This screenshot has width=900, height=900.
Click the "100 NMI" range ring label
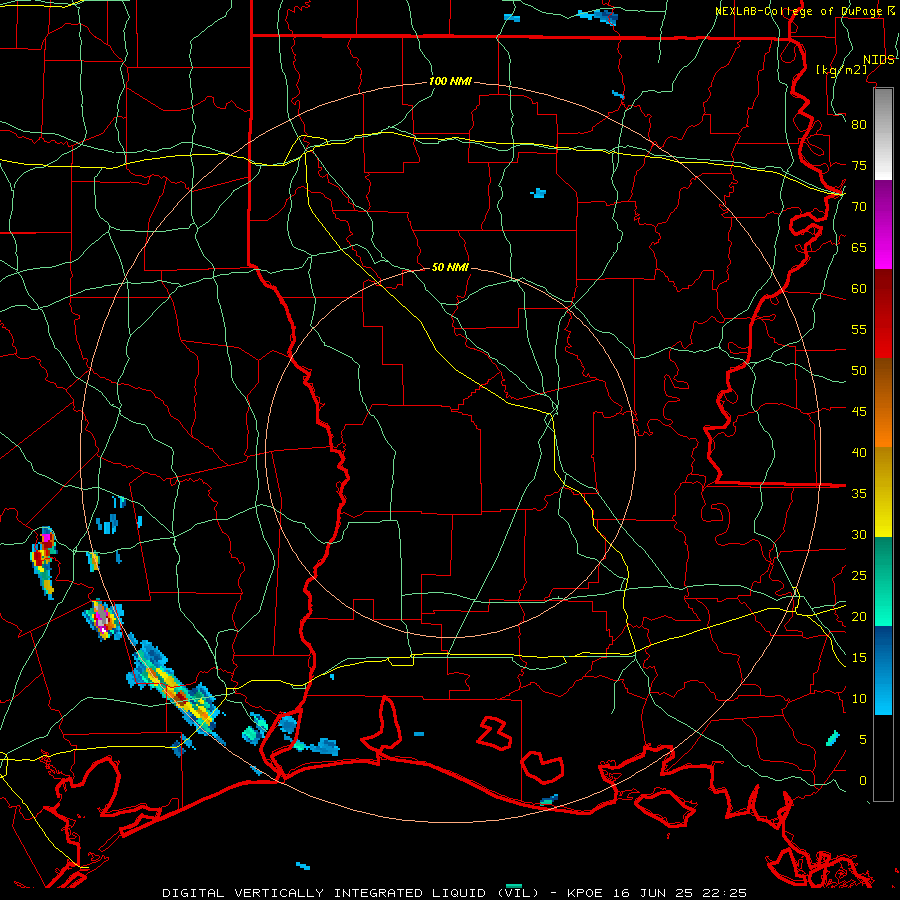(450, 82)
